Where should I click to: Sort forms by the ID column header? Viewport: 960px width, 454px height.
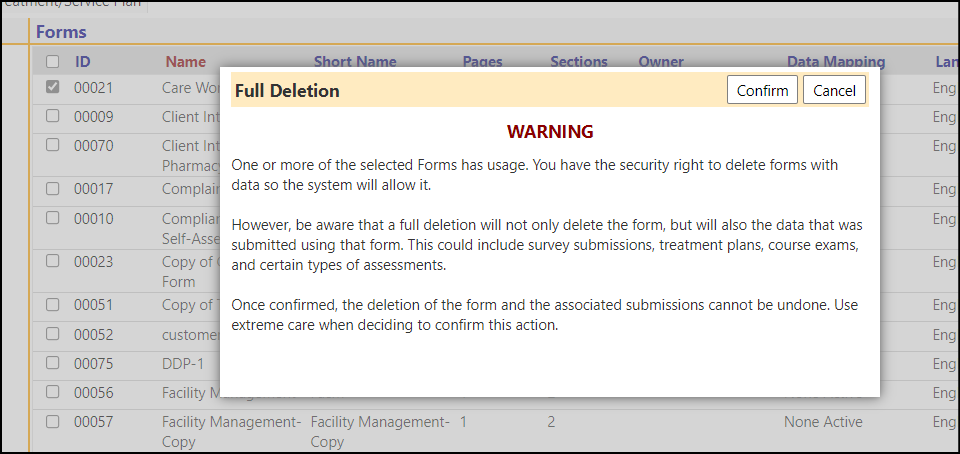click(x=83, y=62)
